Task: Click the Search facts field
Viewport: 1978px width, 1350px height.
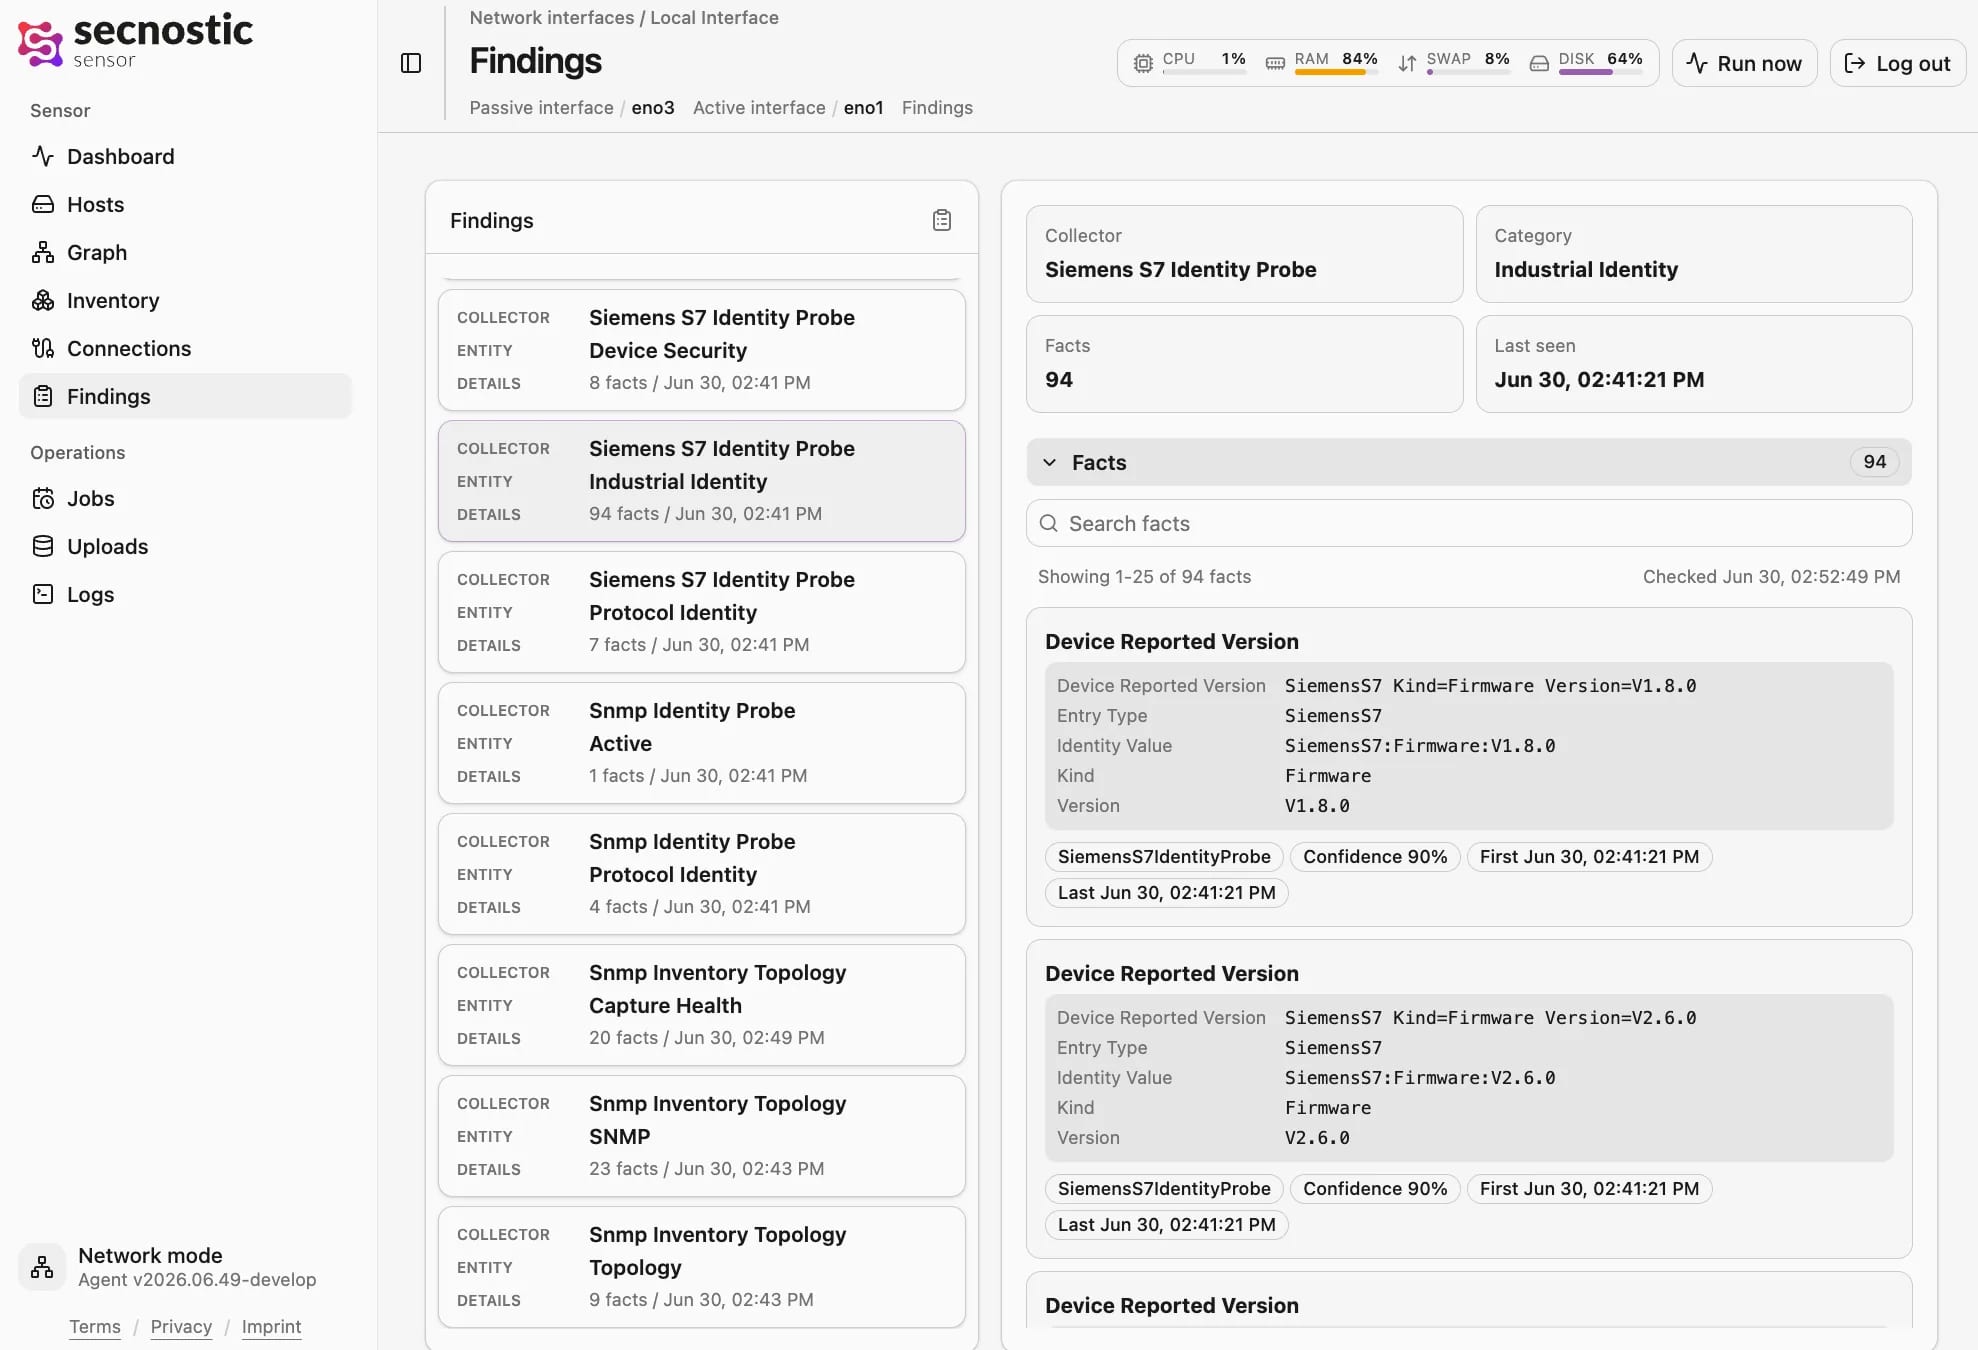Action: click(x=1469, y=523)
